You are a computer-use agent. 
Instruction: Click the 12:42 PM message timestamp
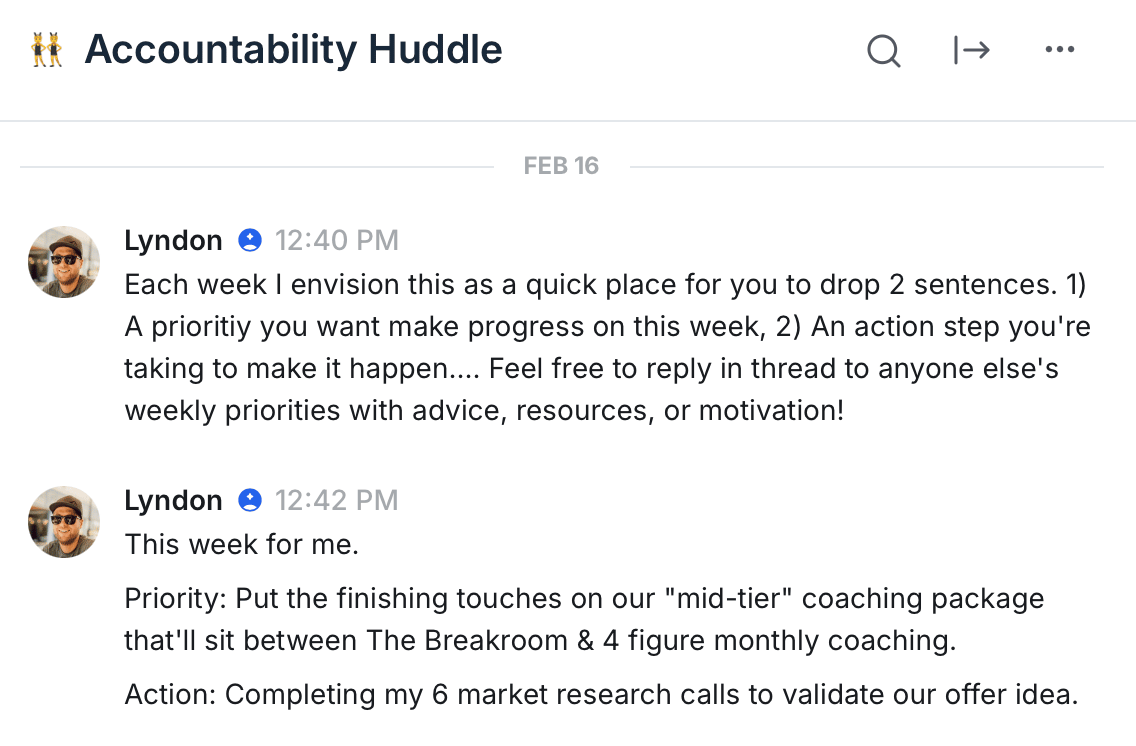click(337, 500)
